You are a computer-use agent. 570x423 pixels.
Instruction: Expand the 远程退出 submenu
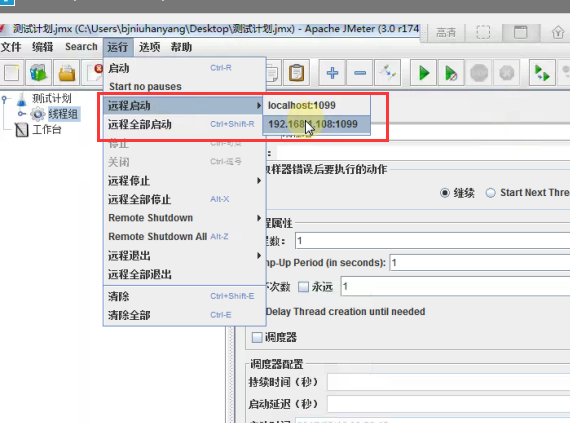[x=185, y=255]
